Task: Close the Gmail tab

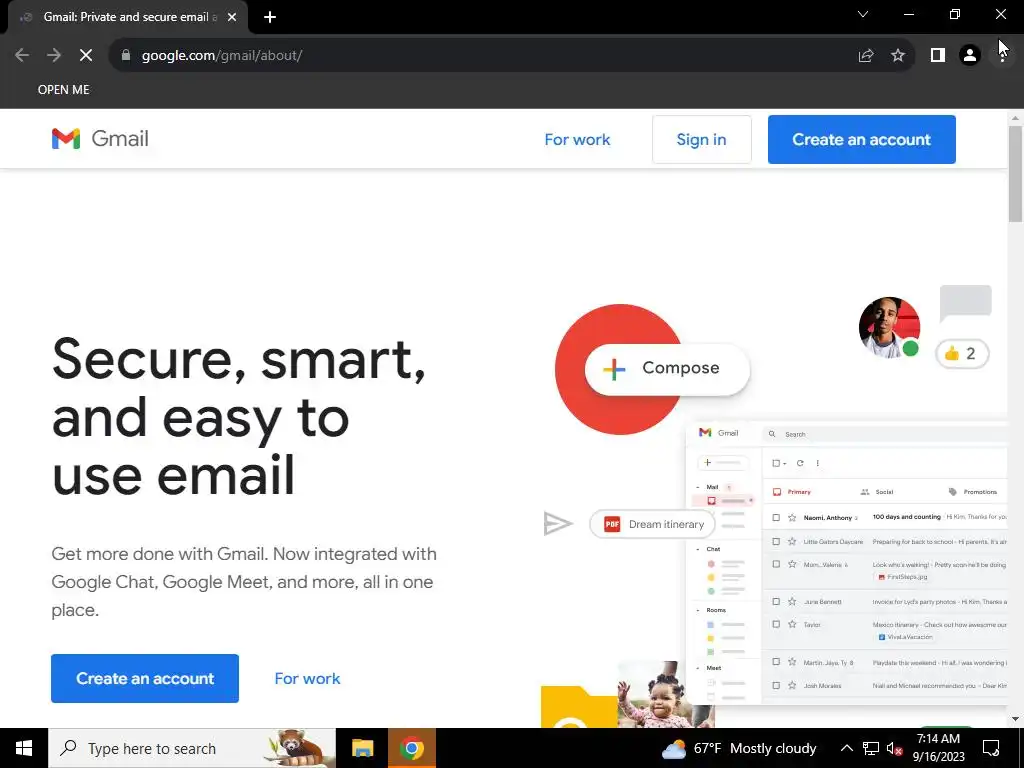Action: point(232,17)
